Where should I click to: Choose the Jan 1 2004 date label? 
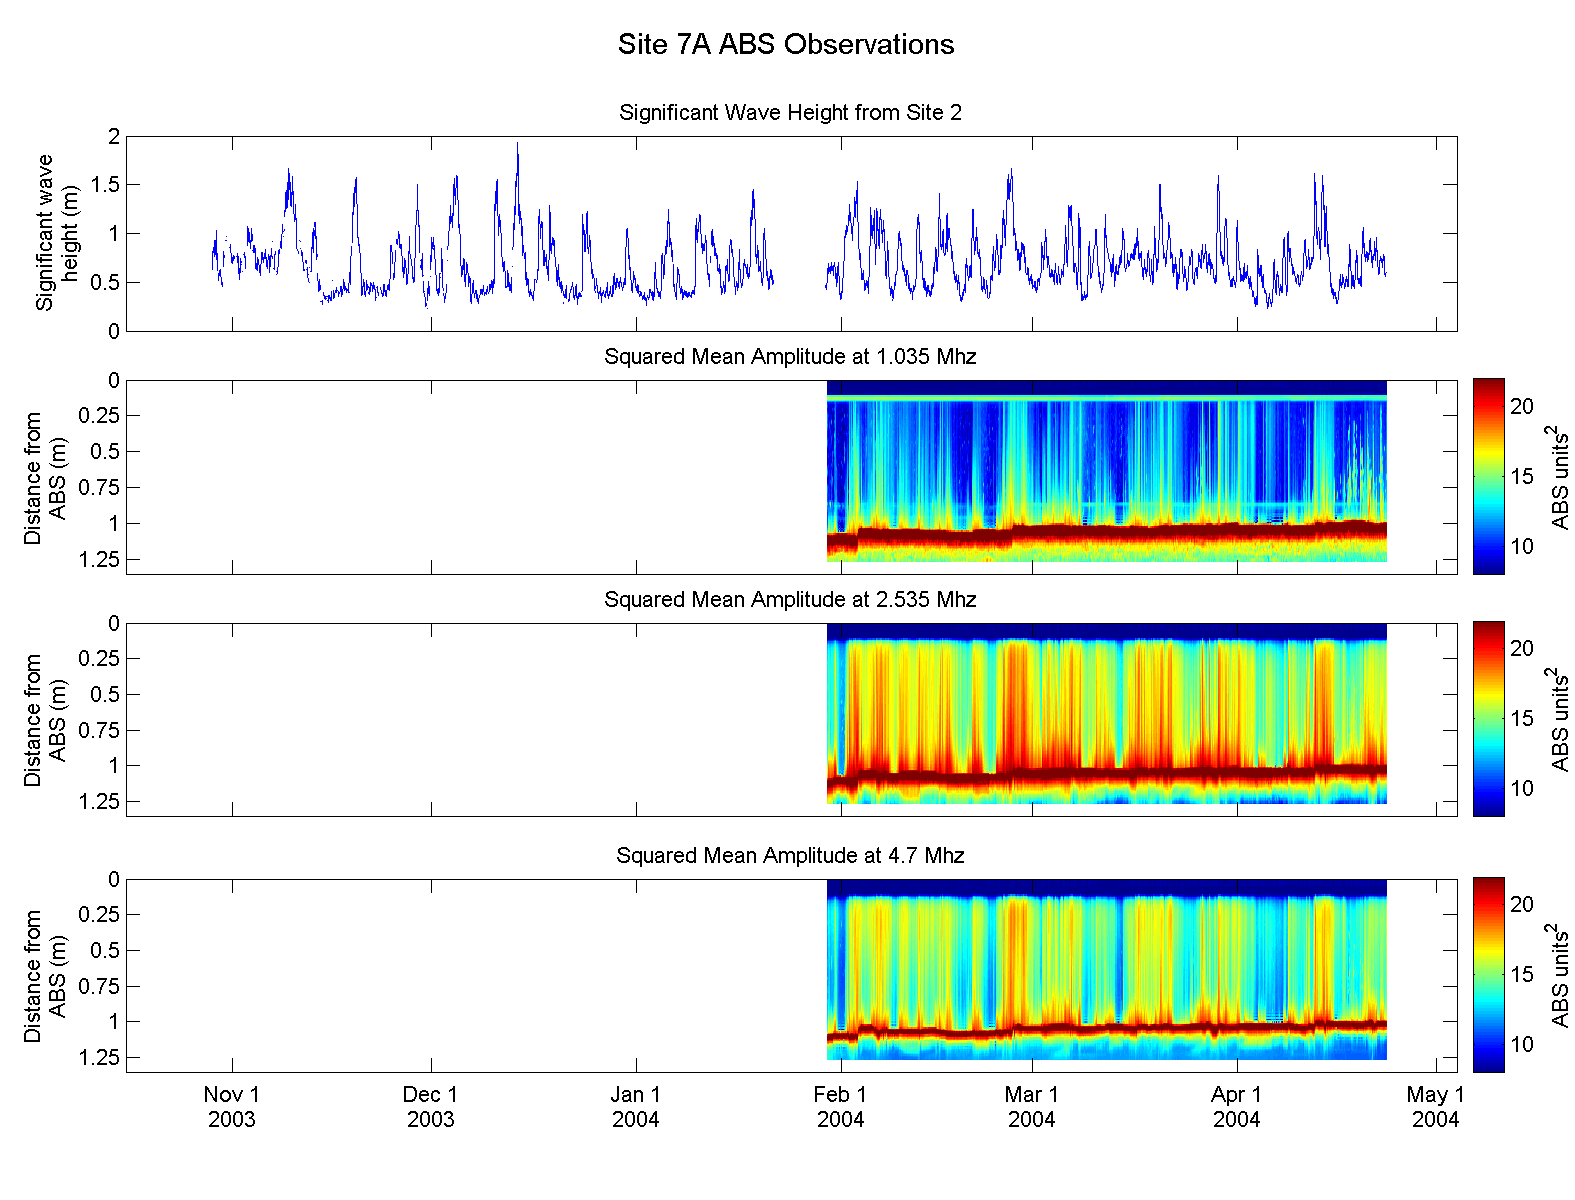coord(636,1107)
